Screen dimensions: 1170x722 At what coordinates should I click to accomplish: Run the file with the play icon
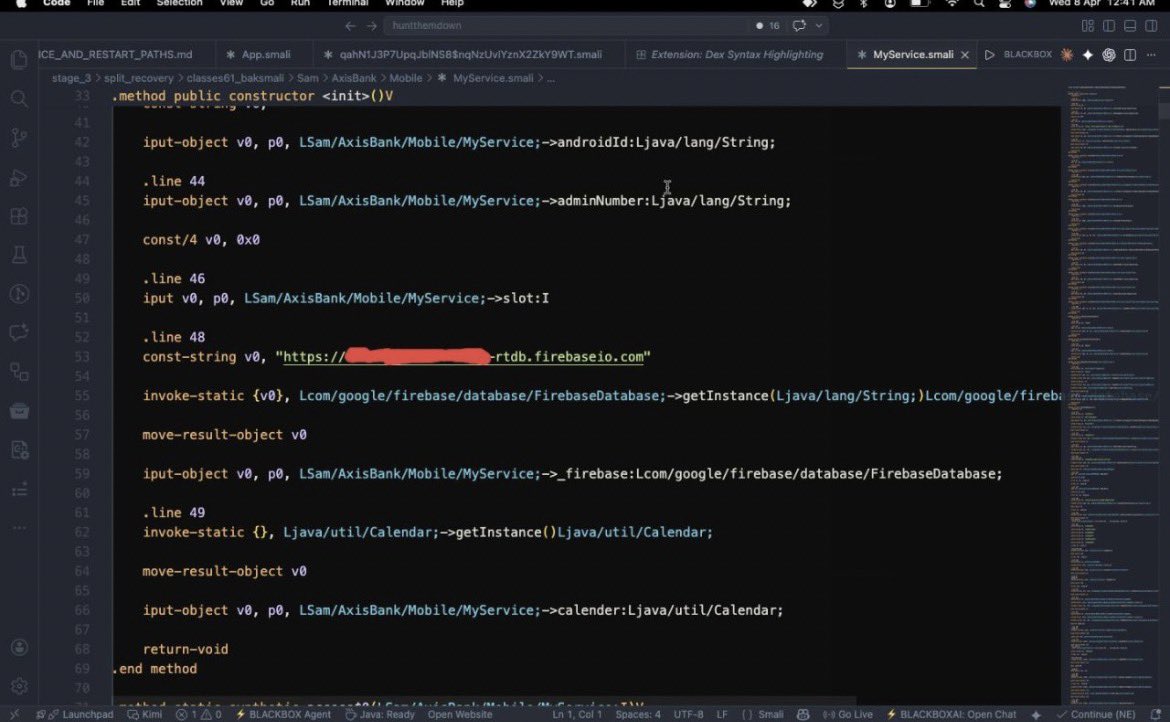[x=989, y=55]
